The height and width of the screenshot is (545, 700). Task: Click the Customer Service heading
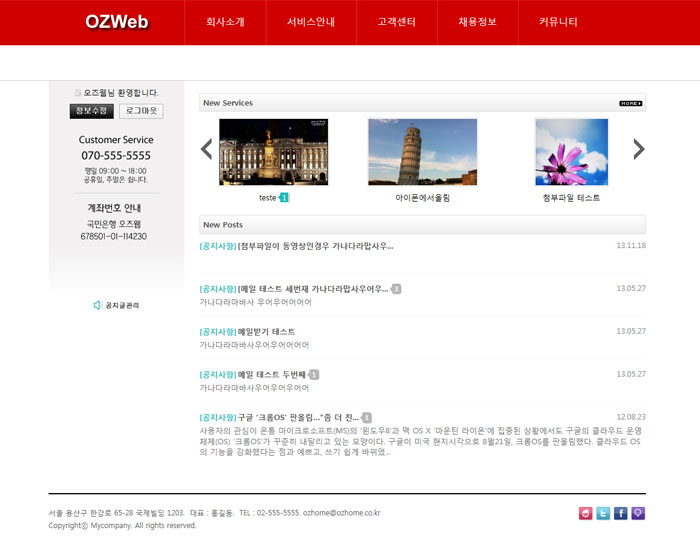pos(116,140)
